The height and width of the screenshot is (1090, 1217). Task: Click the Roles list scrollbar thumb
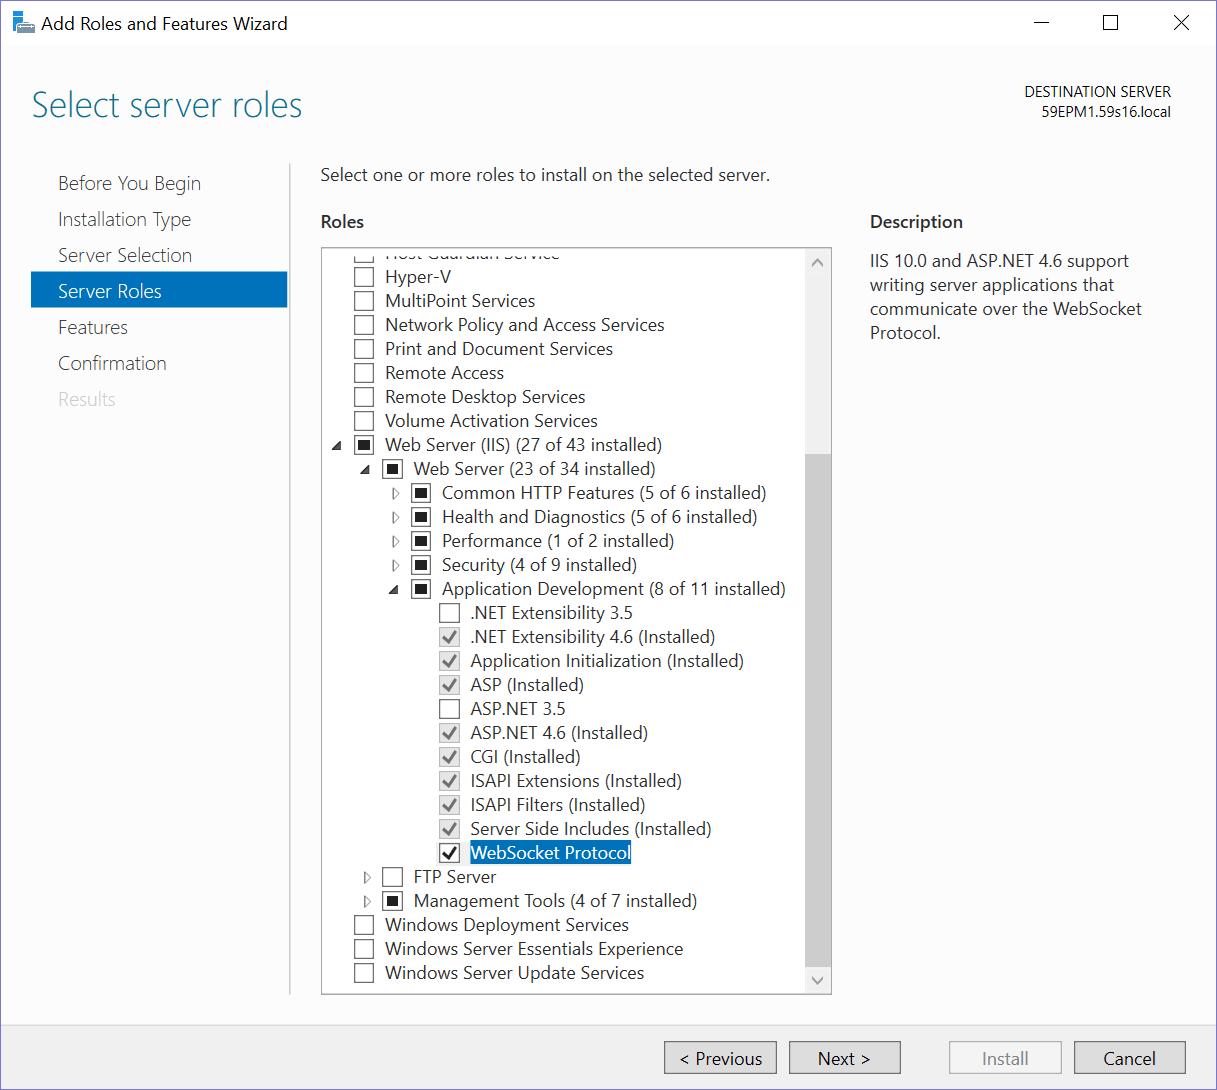pyautogui.click(x=817, y=710)
